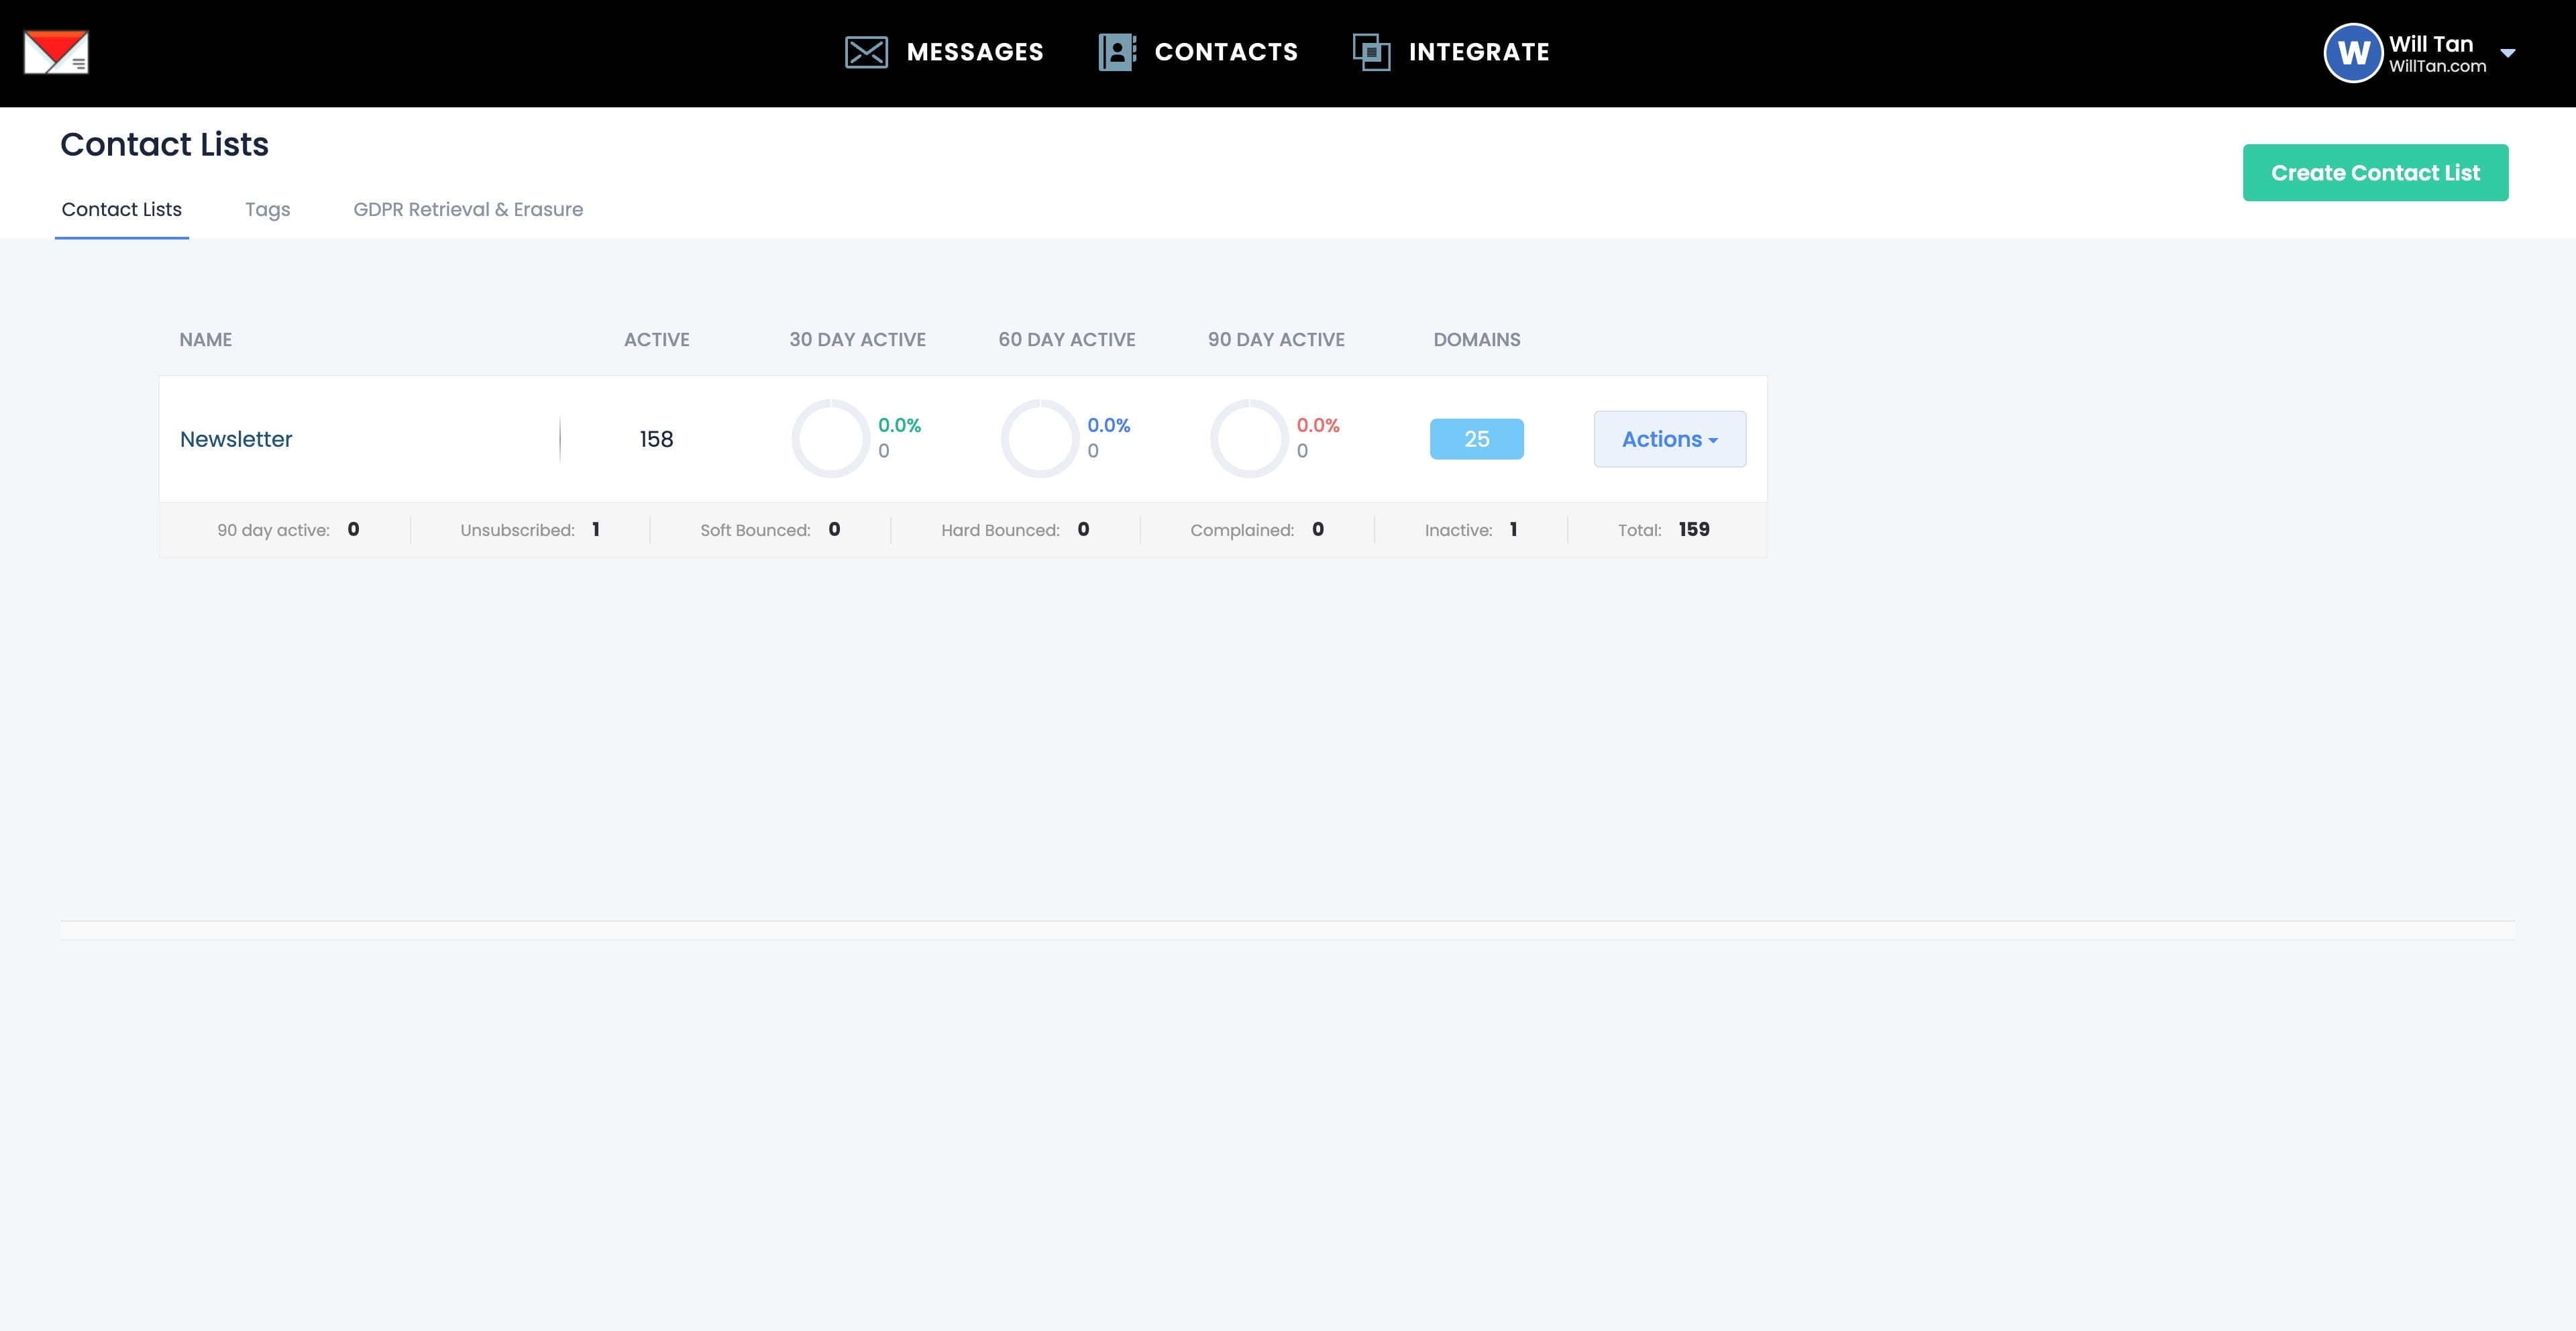This screenshot has height=1331, width=2576.
Task: Open the Newsletter contact list link
Action: (x=236, y=439)
